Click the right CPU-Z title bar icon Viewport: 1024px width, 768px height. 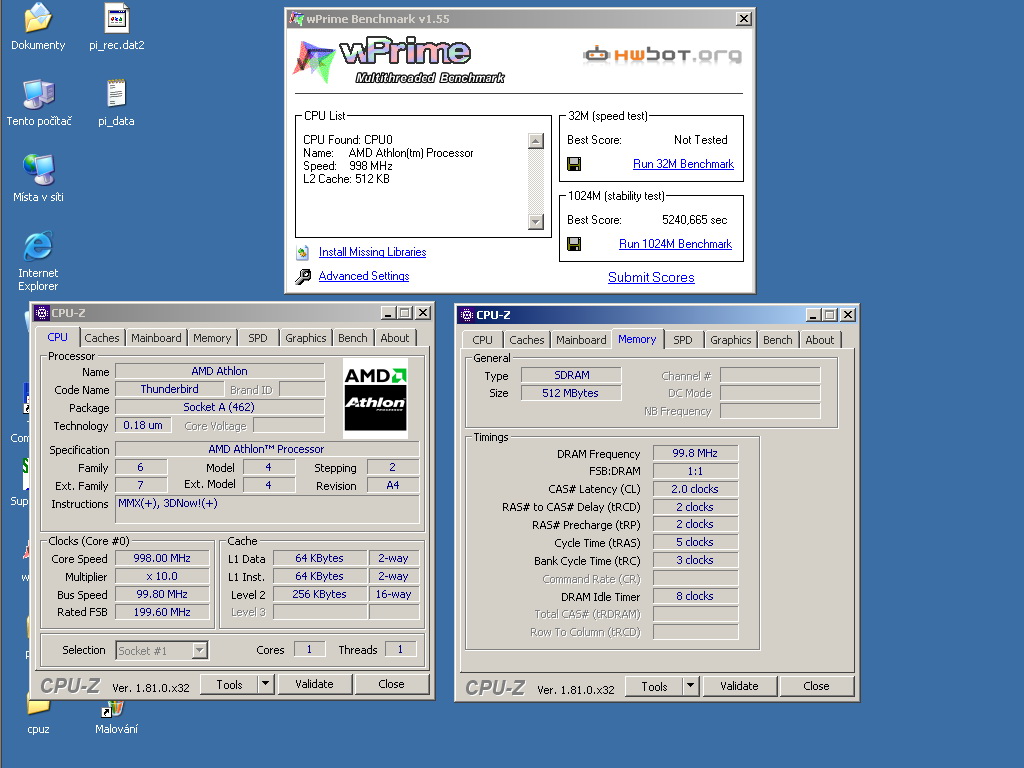click(x=466, y=315)
